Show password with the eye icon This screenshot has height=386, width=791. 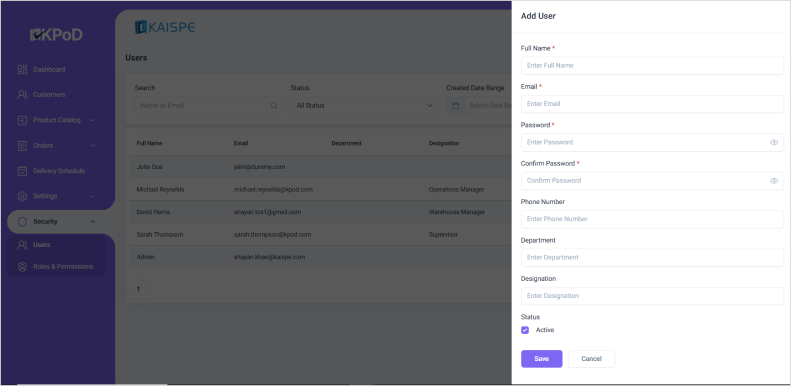click(774, 142)
